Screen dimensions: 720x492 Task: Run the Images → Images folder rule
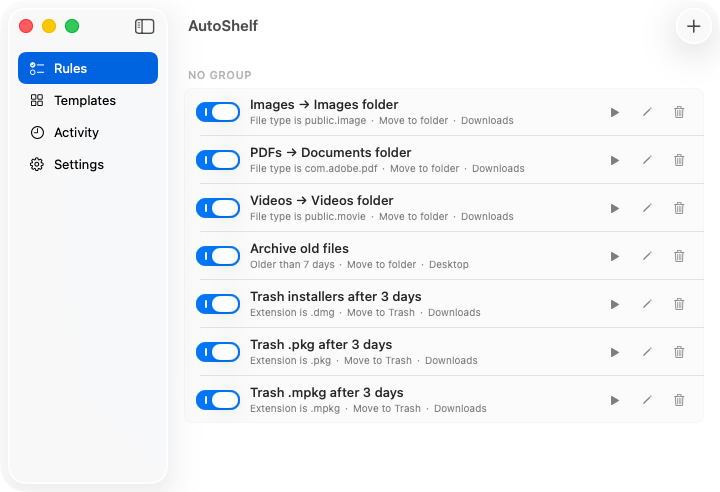615,113
